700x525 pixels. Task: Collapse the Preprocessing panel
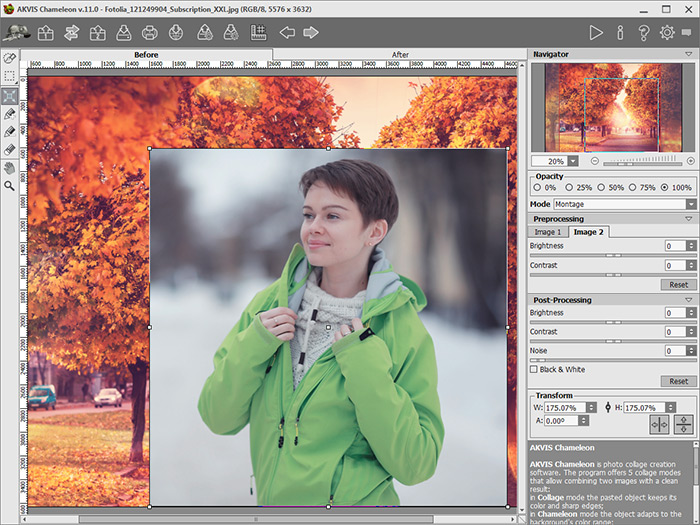[x=688, y=219]
